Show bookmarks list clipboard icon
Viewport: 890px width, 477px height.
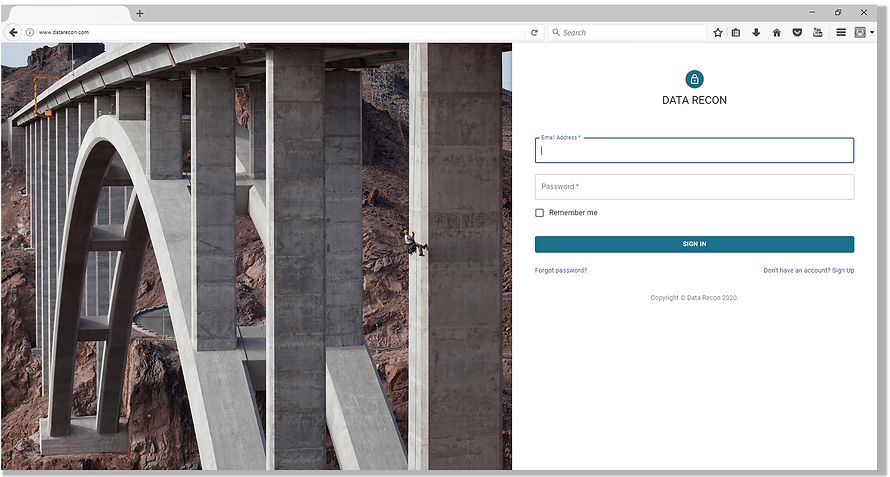coord(736,32)
